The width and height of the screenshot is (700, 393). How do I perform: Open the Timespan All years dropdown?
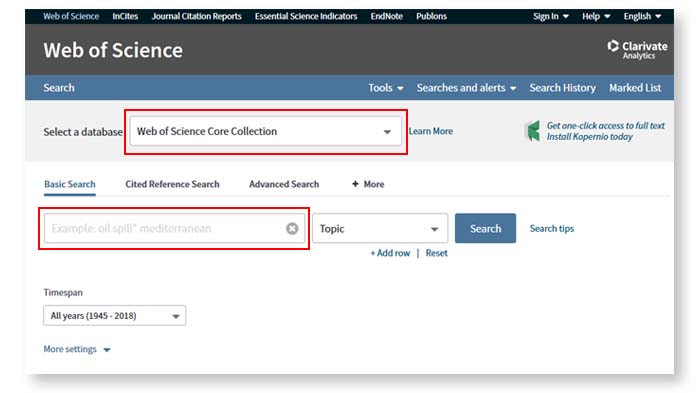click(115, 316)
